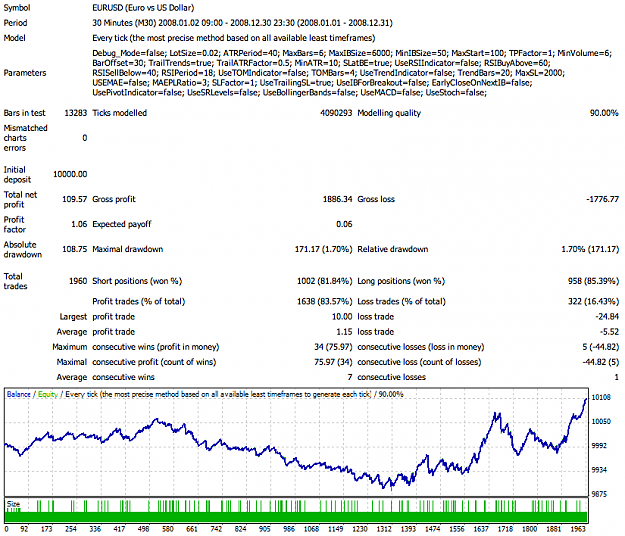625x536 pixels.
Task: Click the Maximal drawdown value 171.17 (1.70%)
Action: pyautogui.click(x=324, y=249)
